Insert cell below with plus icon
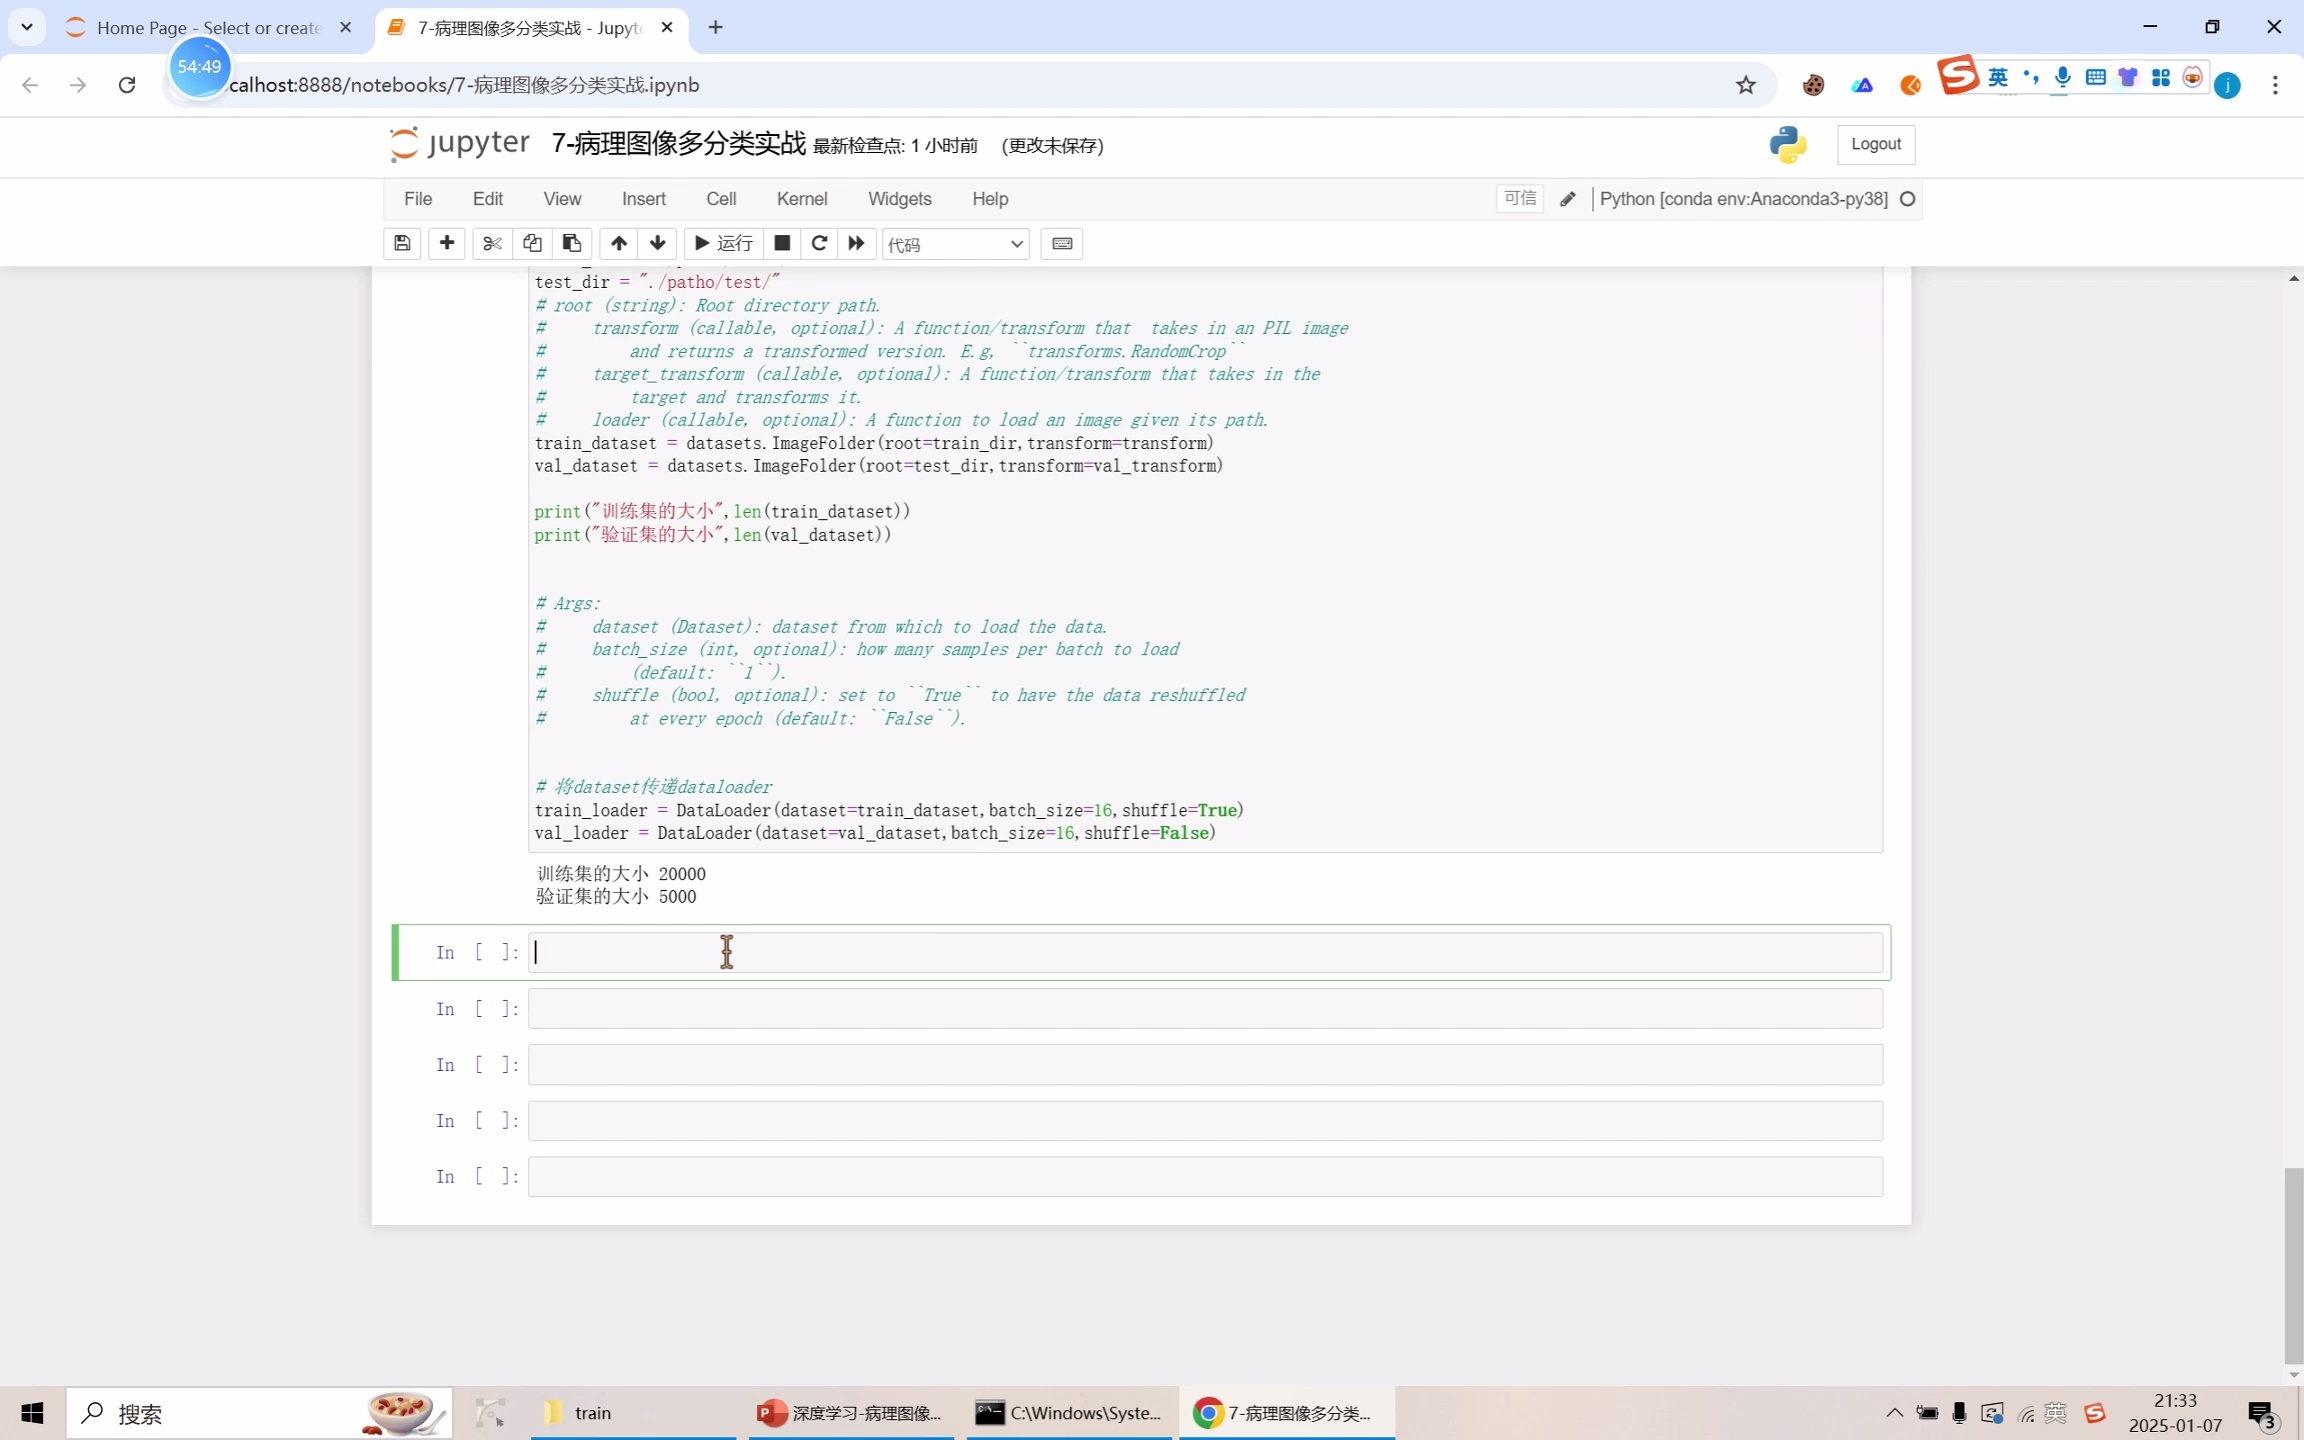2304x1440 pixels. click(447, 243)
